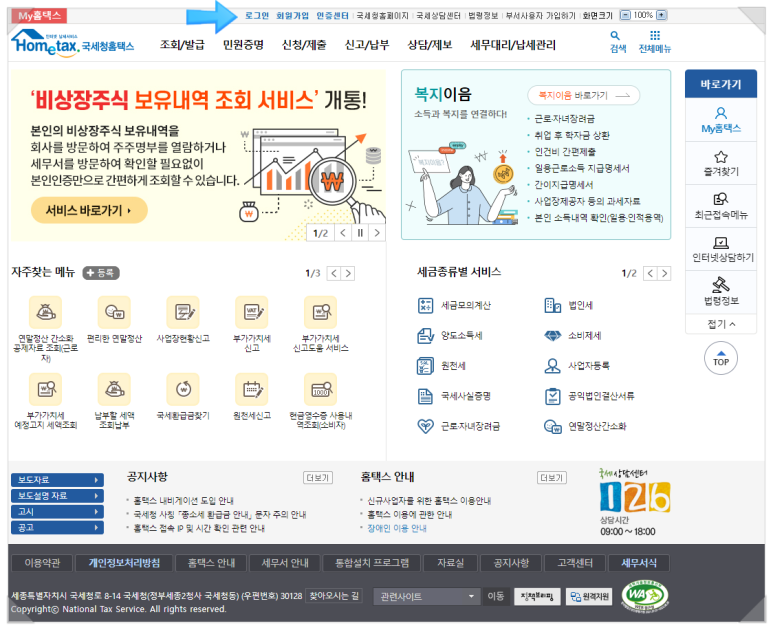Viewport: 773px width, 630px height.
Task: Click 더보기 next to 홈택스 안내
Action: pyautogui.click(x=552, y=478)
